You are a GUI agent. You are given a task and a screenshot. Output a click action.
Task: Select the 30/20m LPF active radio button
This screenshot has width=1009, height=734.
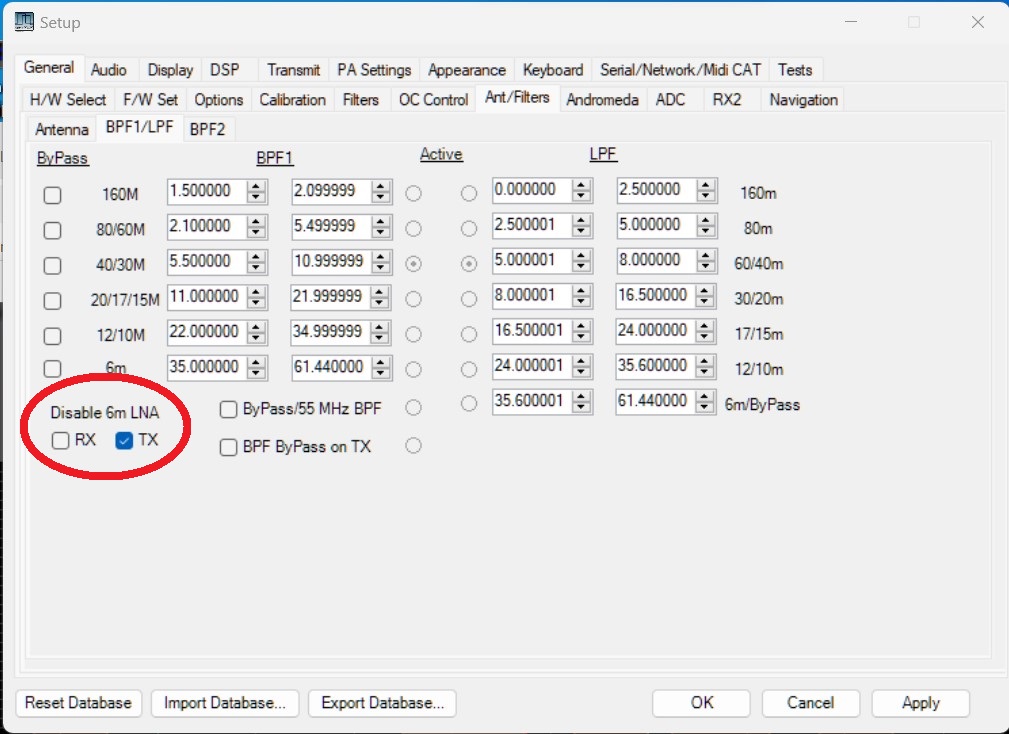pyautogui.click(x=468, y=299)
